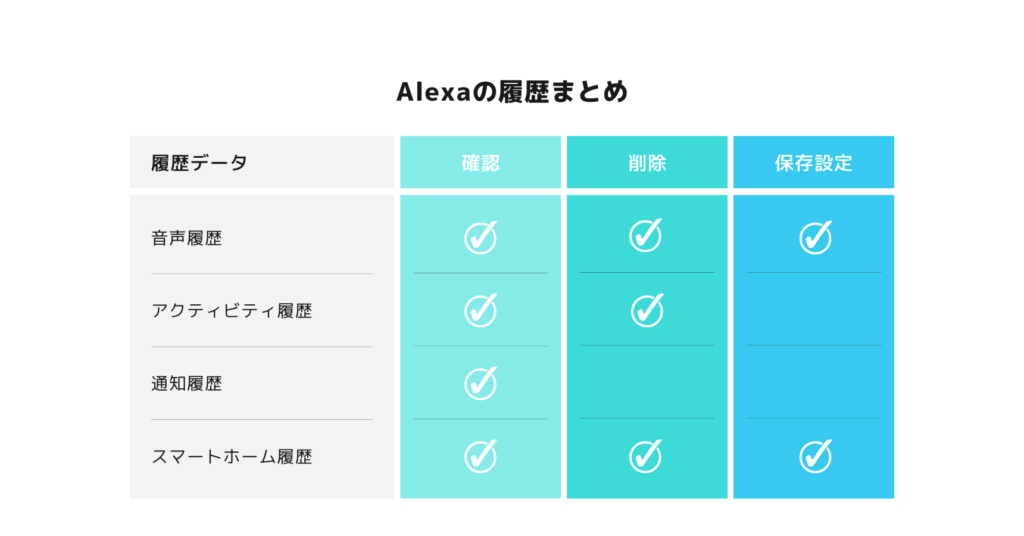
Task: Select the 確認 column header
Action: (481, 162)
